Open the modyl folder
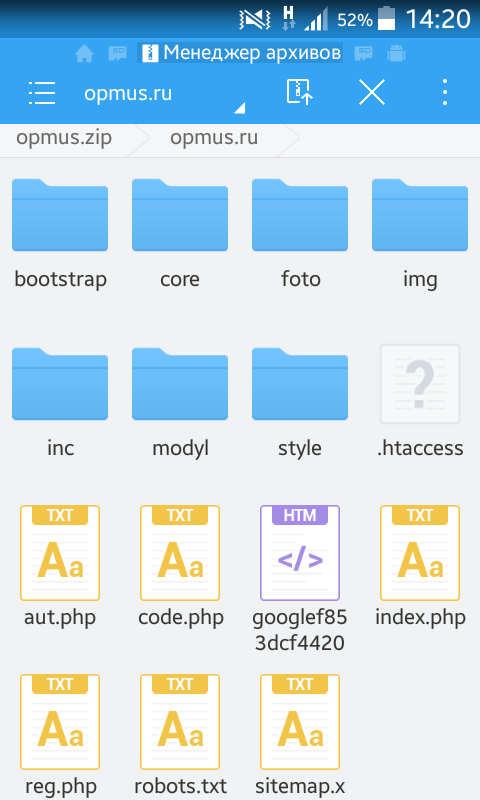This screenshot has width=480, height=800. point(180,403)
